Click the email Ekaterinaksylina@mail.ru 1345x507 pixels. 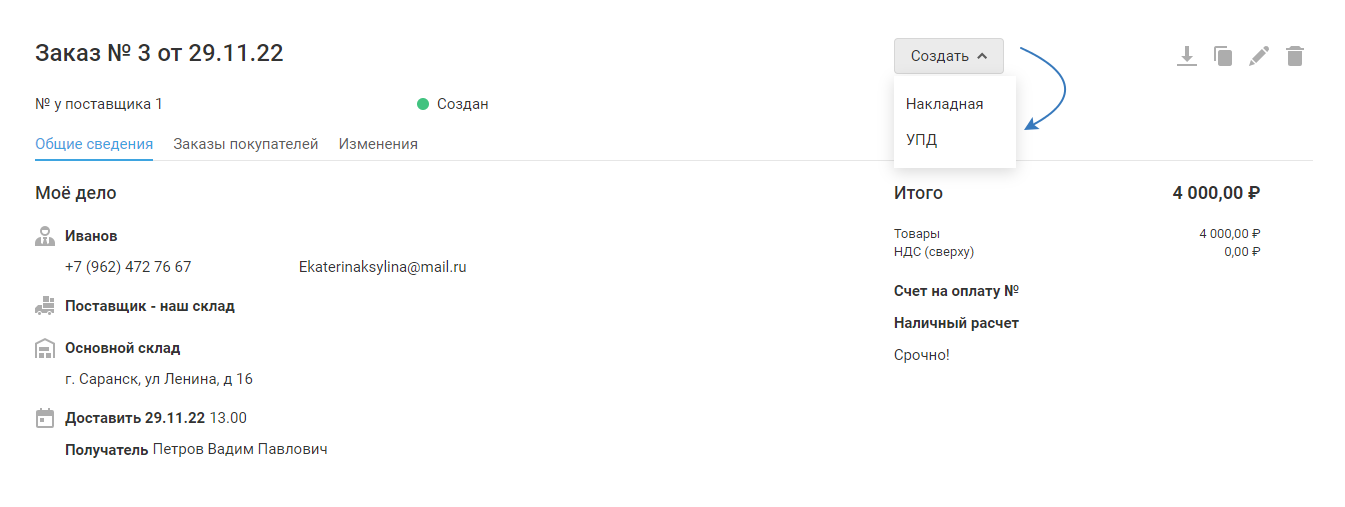pos(382,267)
